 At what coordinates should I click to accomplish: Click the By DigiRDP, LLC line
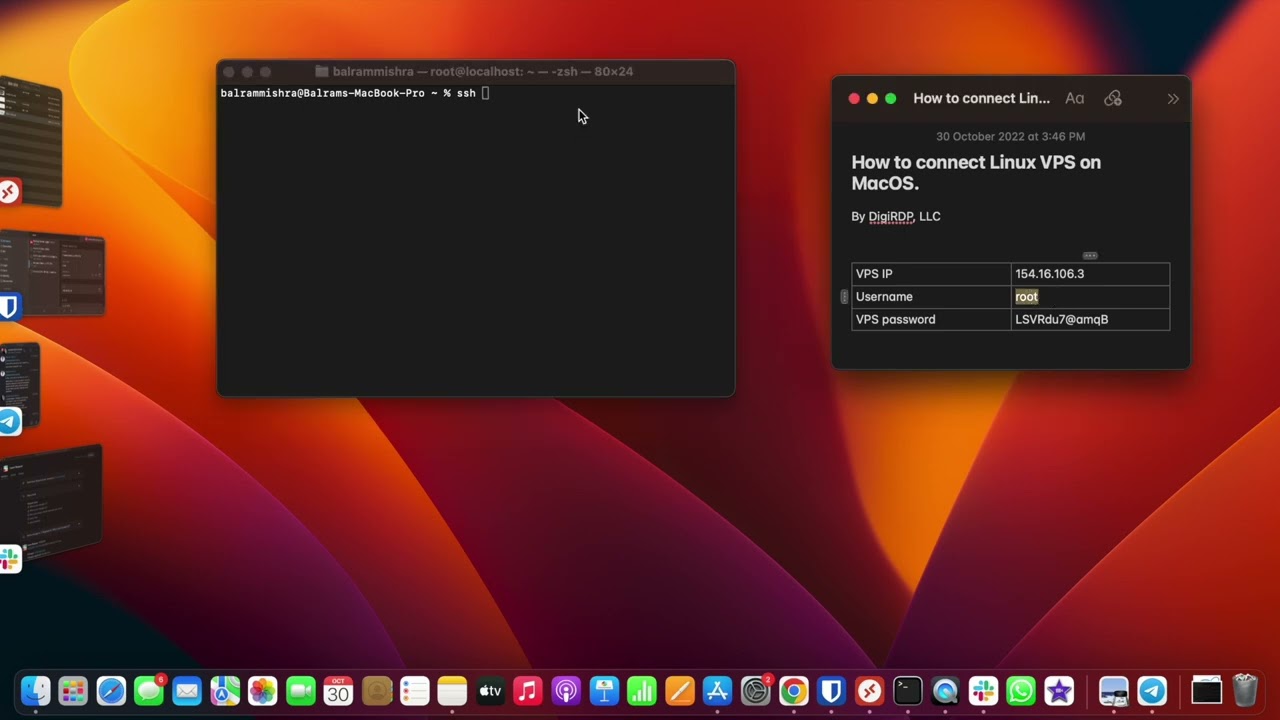point(896,216)
